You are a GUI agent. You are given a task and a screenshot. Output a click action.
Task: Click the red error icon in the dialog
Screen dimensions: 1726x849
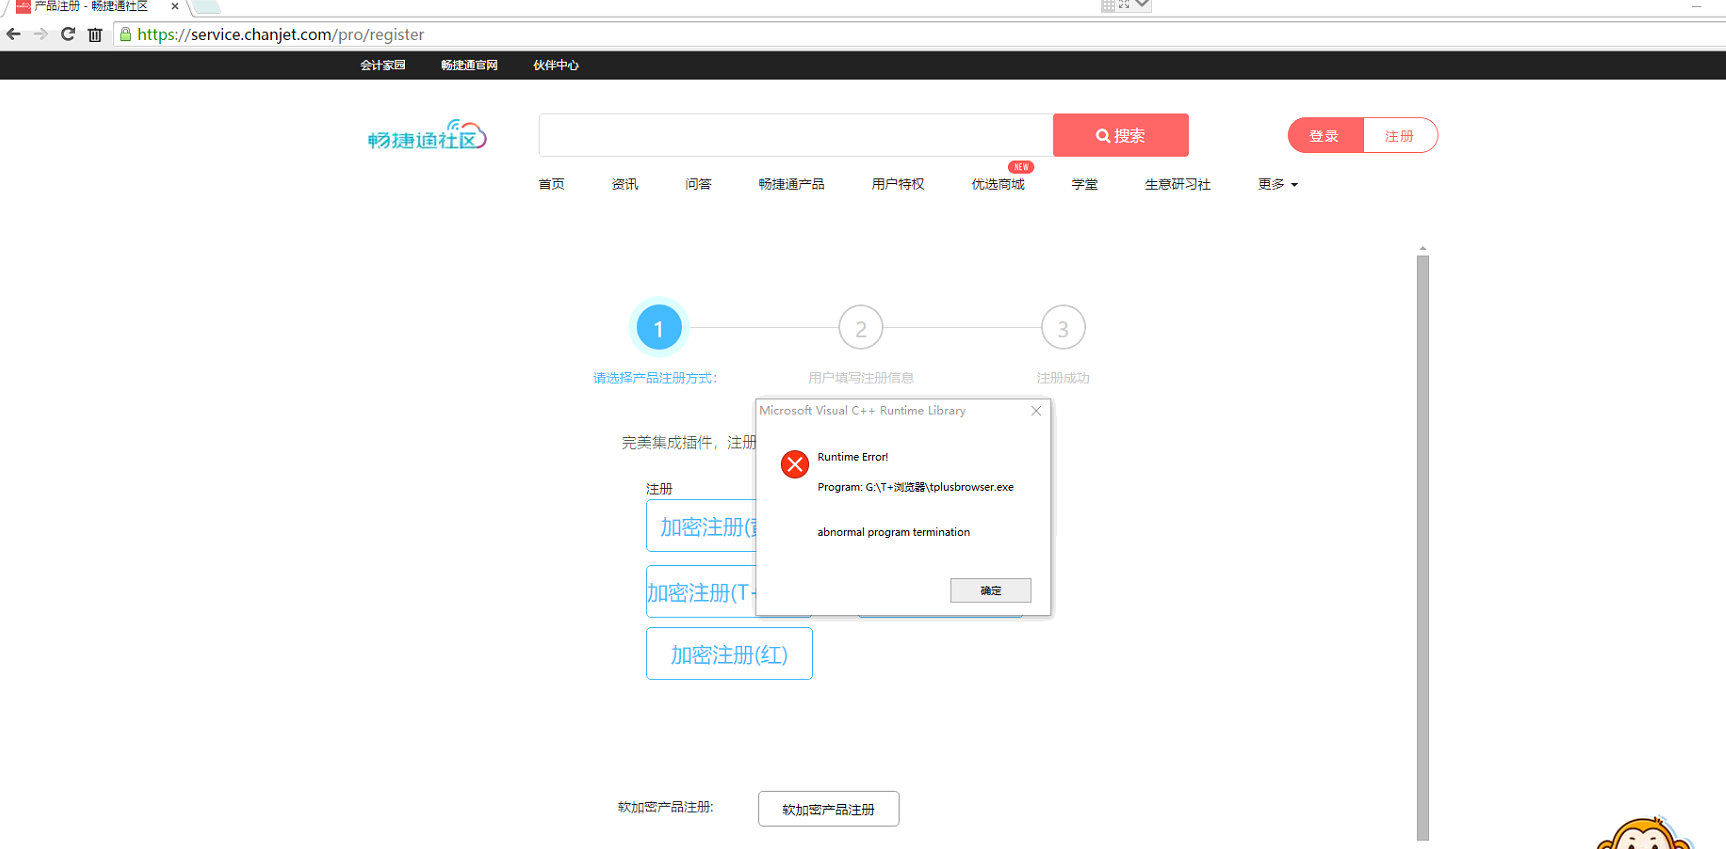795,464
